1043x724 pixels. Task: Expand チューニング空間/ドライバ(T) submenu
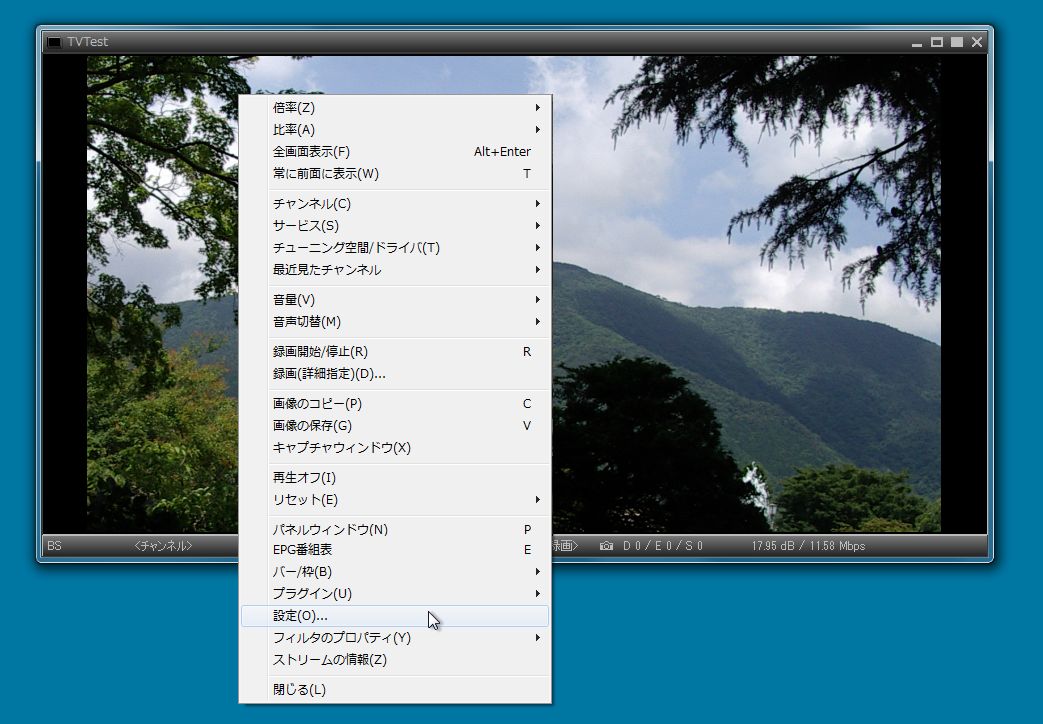pyautogui.click(x=395, y=248)
